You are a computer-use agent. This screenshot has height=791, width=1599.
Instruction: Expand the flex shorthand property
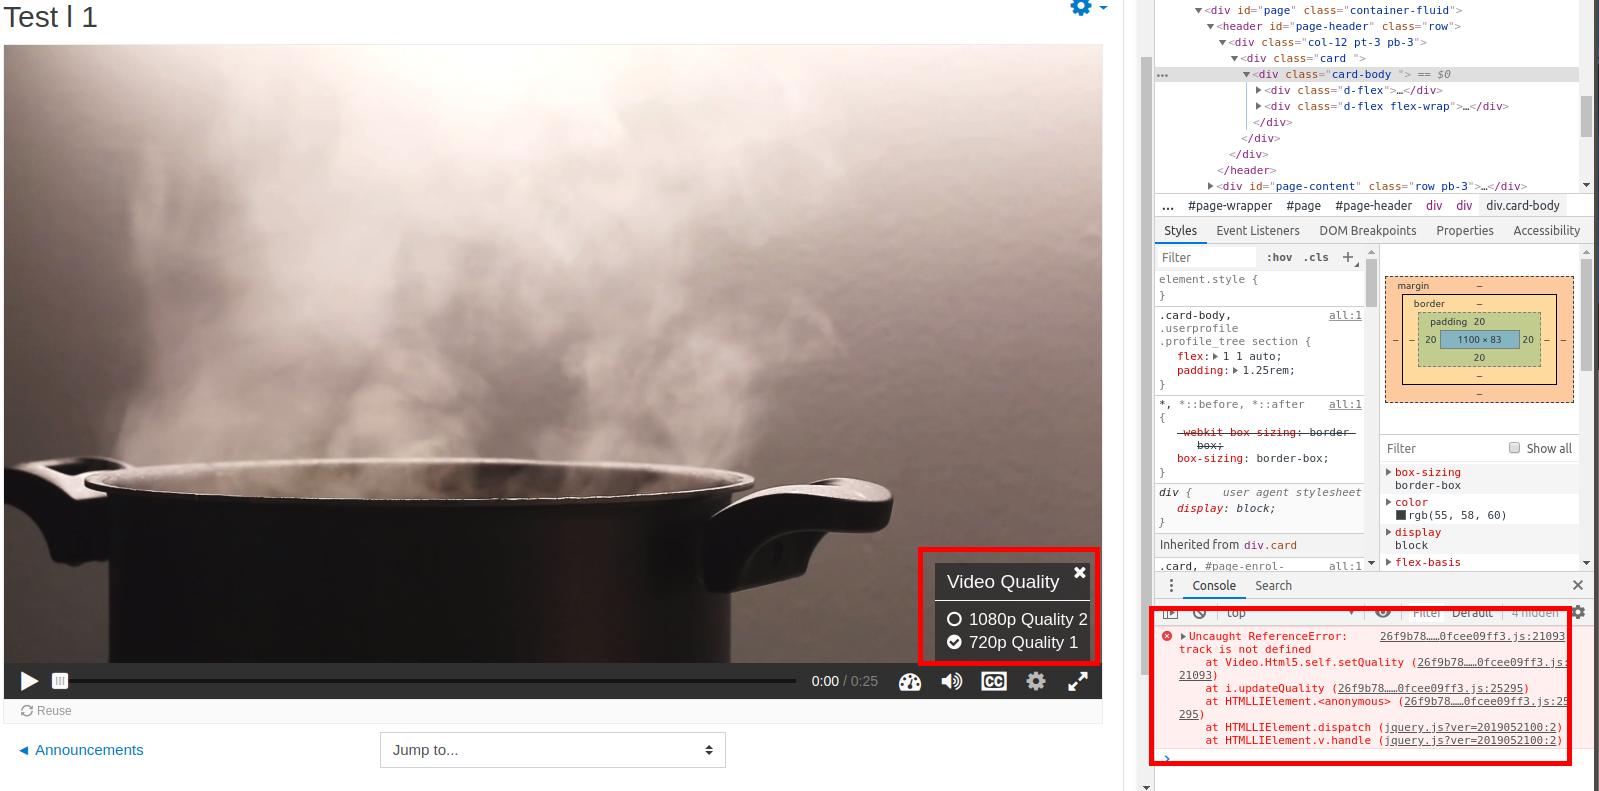click(1214, 357)
